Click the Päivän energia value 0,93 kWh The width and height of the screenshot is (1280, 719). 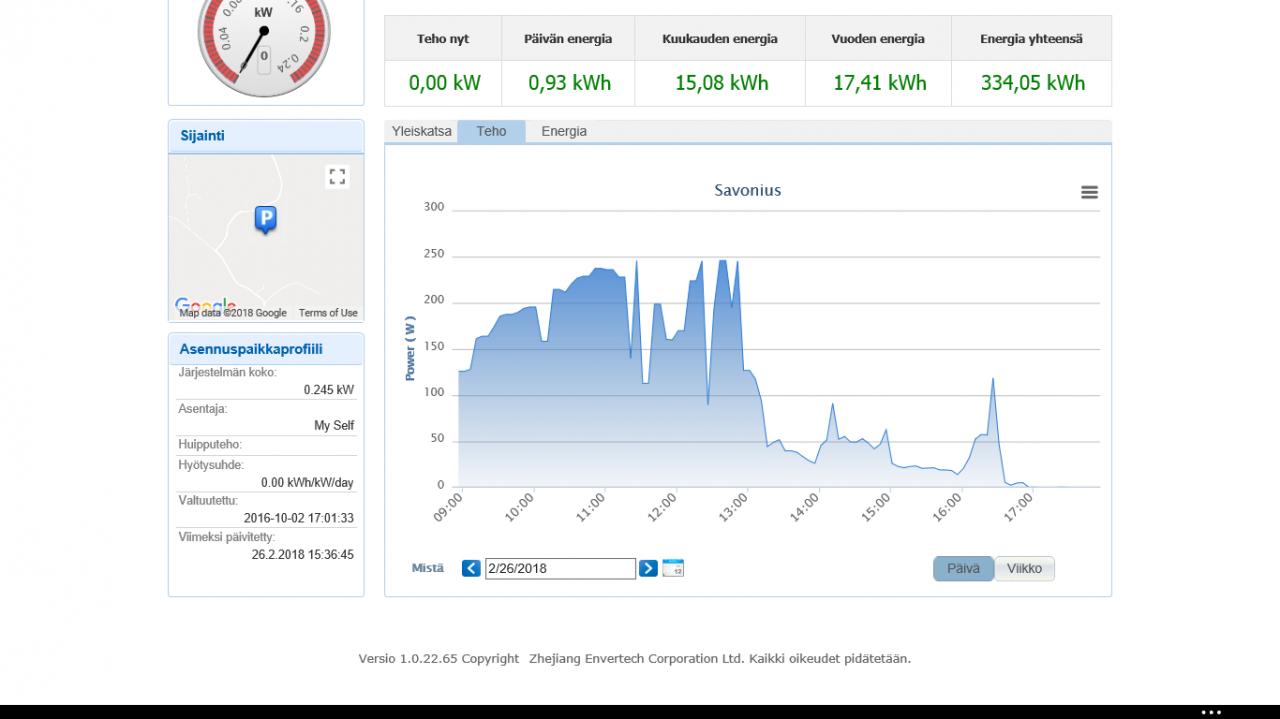[x=569, y=83]
